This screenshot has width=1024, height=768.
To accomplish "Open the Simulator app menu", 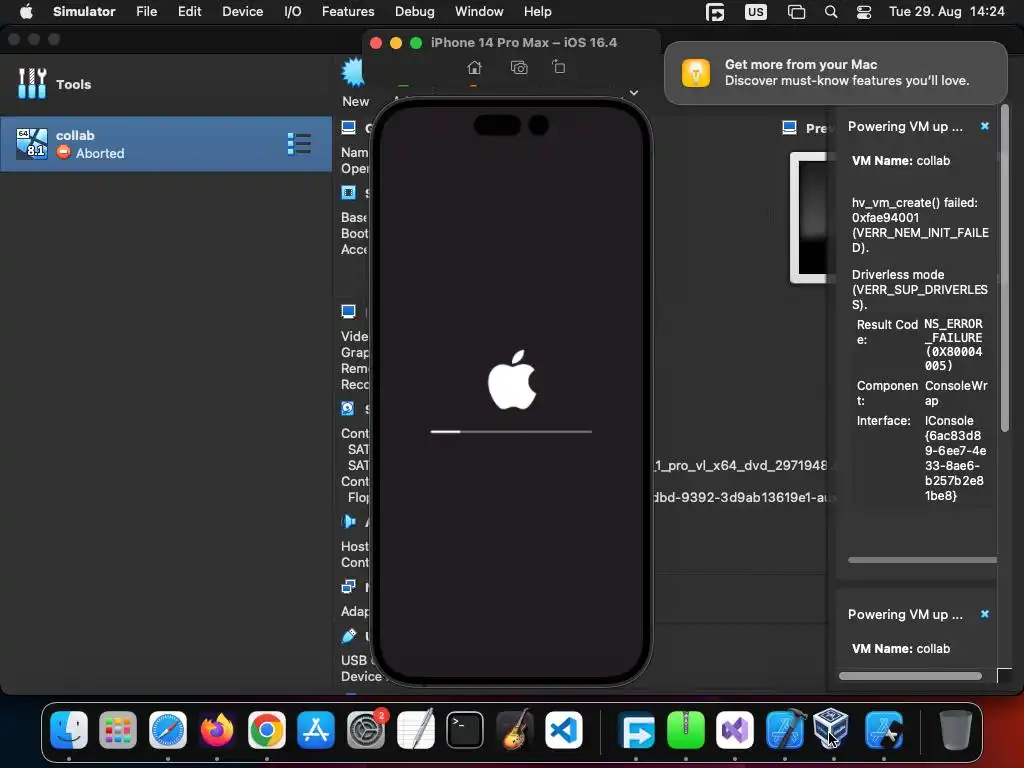I will coord(84,11).
